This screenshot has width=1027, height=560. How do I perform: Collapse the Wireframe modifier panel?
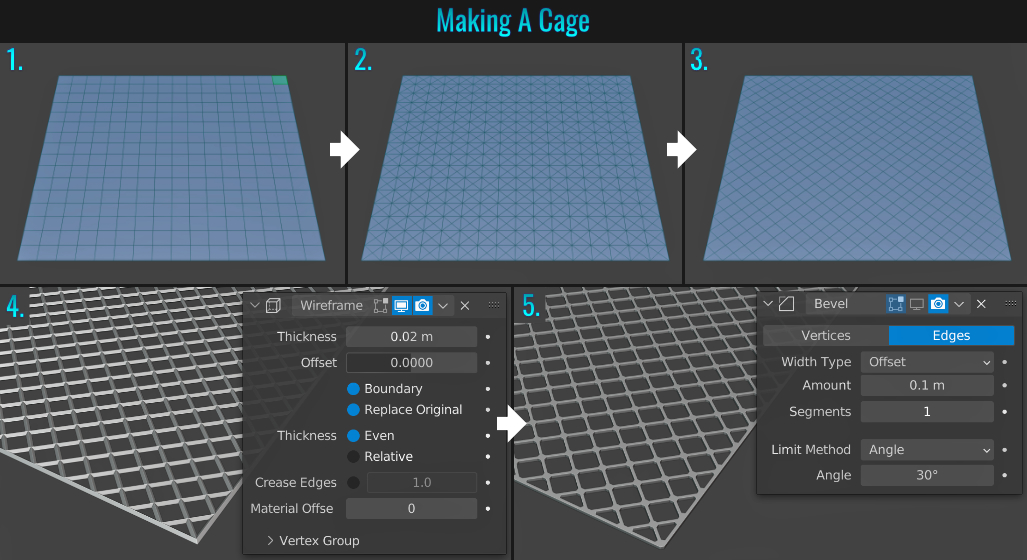click(255, 305)
